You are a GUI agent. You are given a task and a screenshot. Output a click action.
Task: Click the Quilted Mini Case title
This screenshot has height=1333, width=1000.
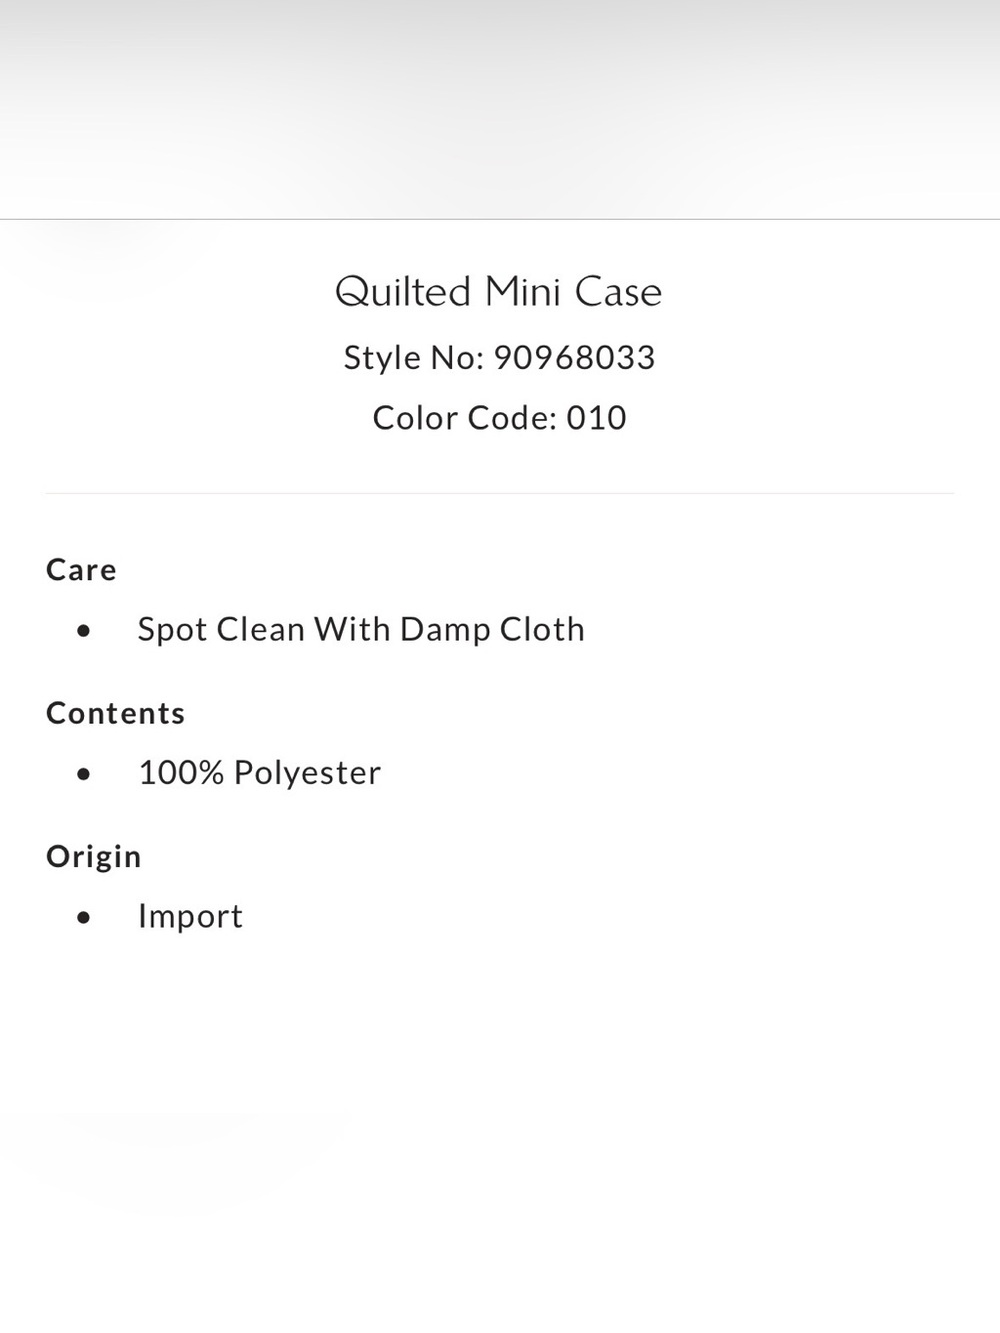point(498,292)
